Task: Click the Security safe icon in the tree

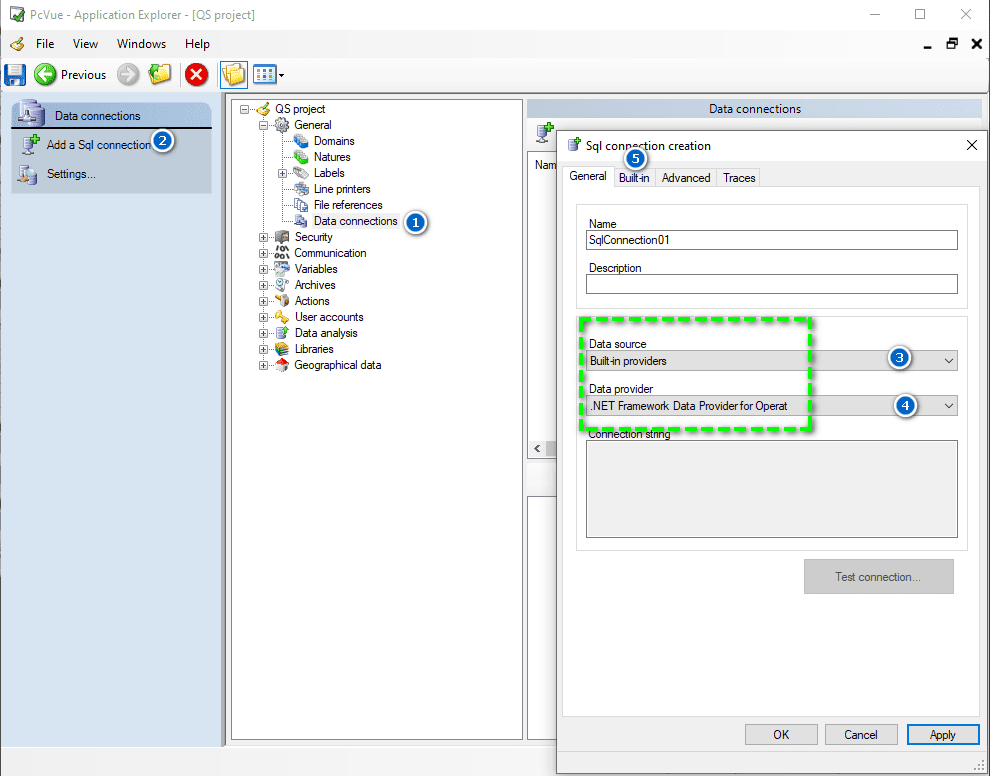Action: pyautogui.click(x=282, y=237)
